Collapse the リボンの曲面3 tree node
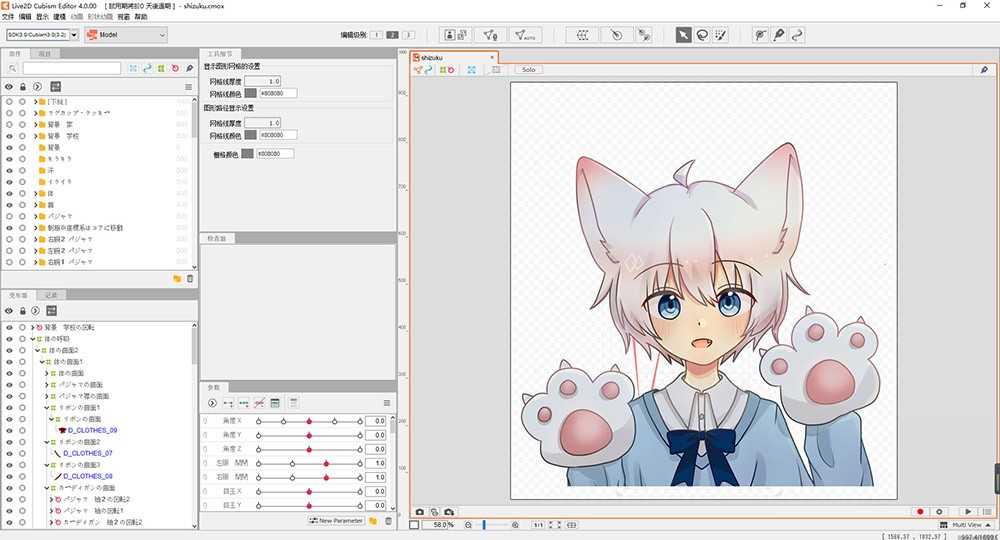The image size is (1000, 540). coord(47,465)
